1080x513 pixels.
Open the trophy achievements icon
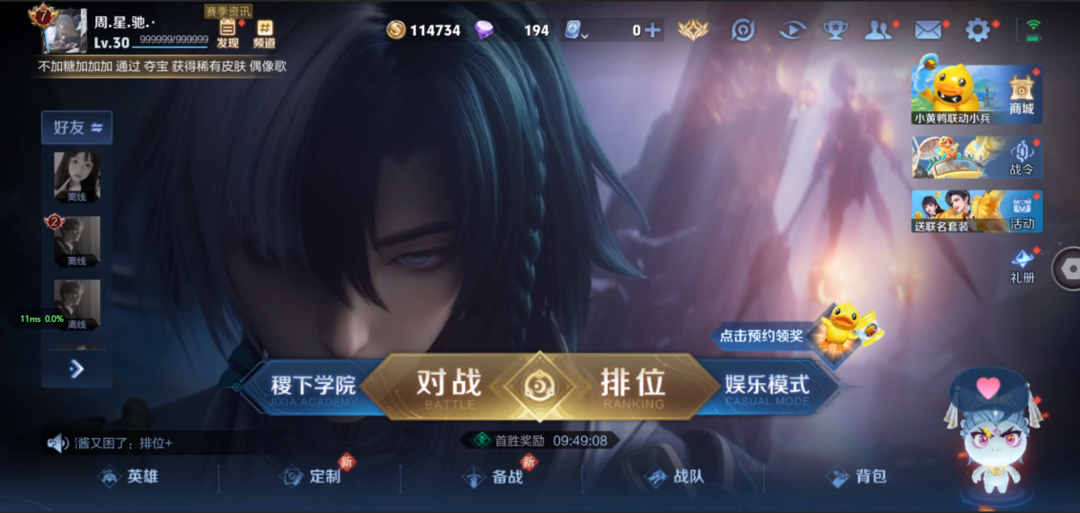pos(835,30)
